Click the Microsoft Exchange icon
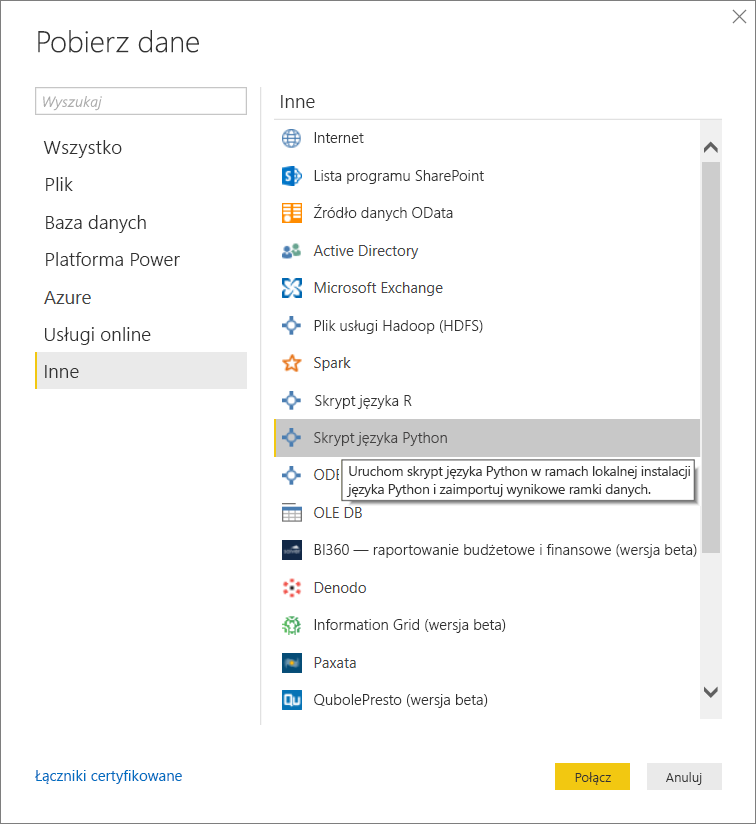The width and height of the screenshot is (756, 824). (291, 288)
